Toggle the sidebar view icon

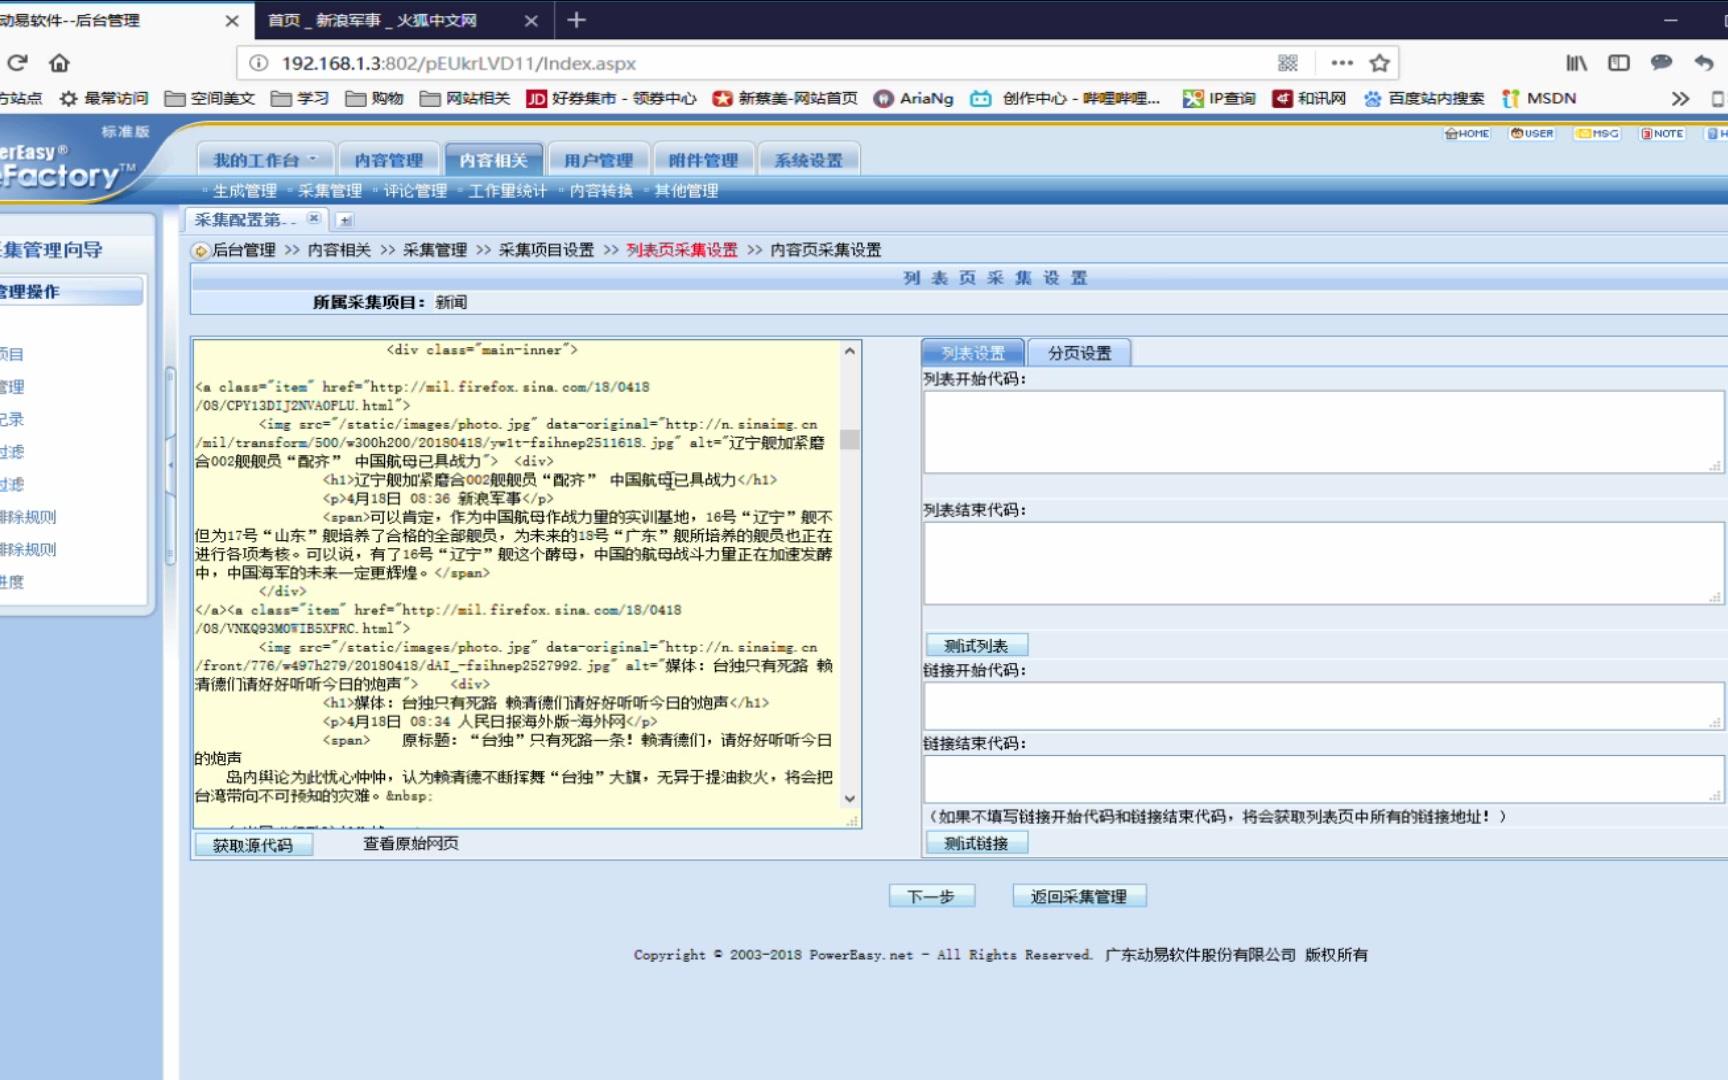pyautogui.click(x=1619, y=63)
